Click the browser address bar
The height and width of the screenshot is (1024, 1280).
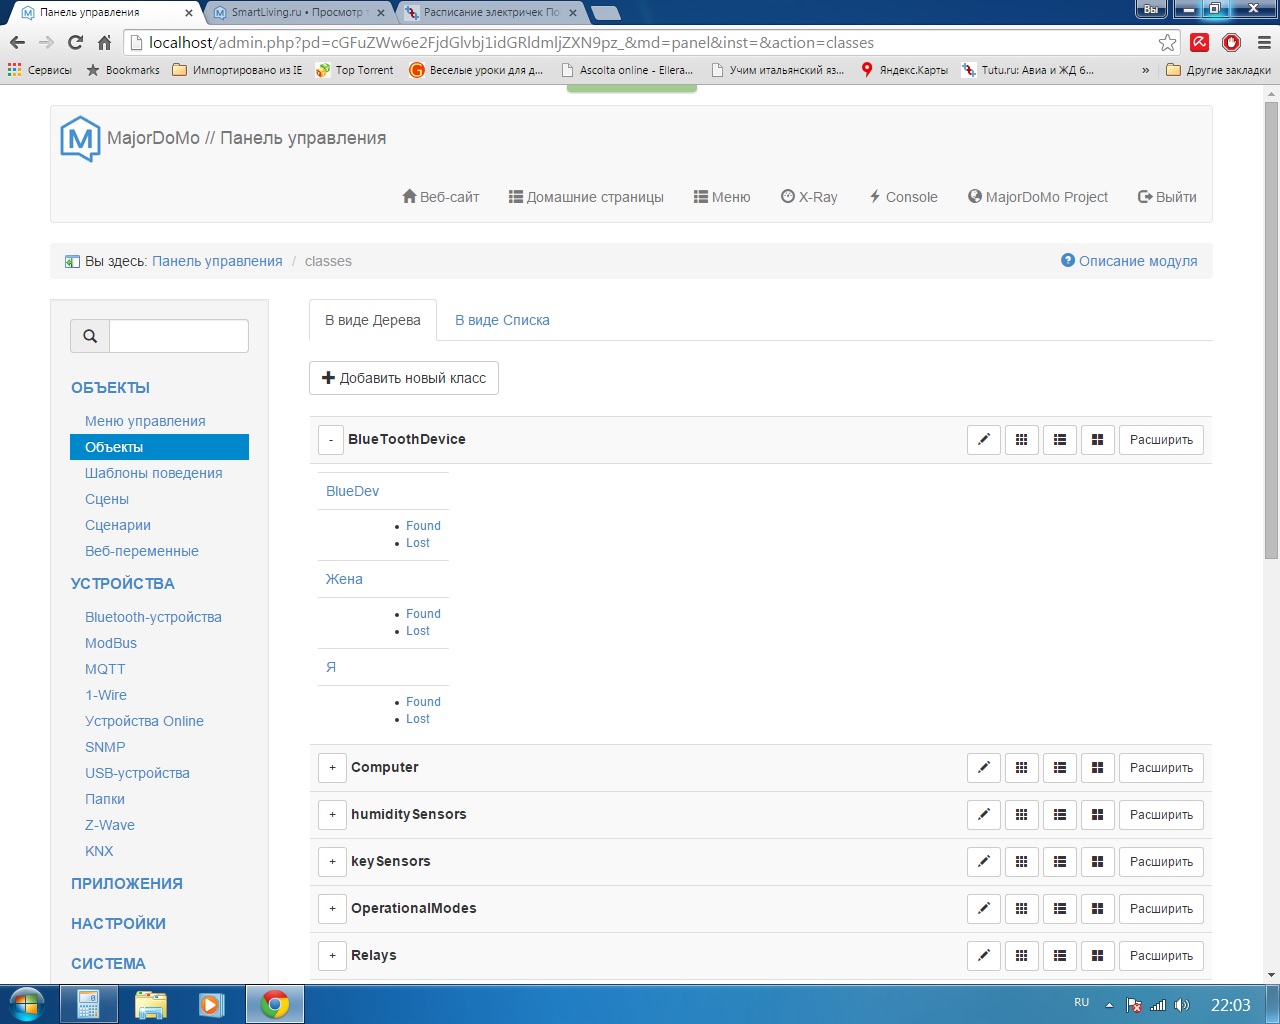pos(649,43)
